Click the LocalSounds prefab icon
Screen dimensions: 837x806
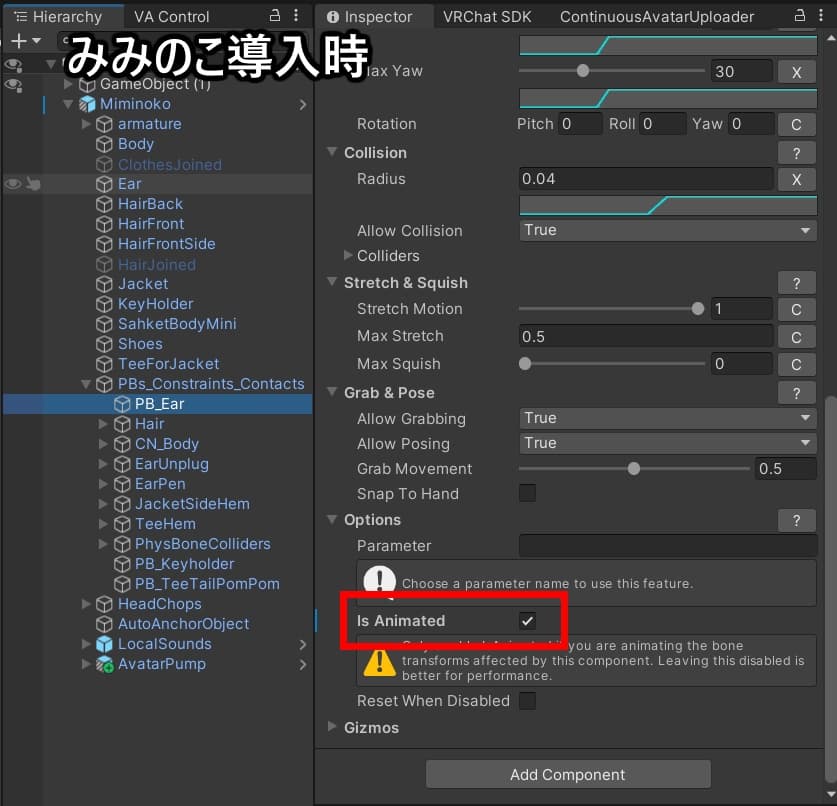(x=103, y=644)
